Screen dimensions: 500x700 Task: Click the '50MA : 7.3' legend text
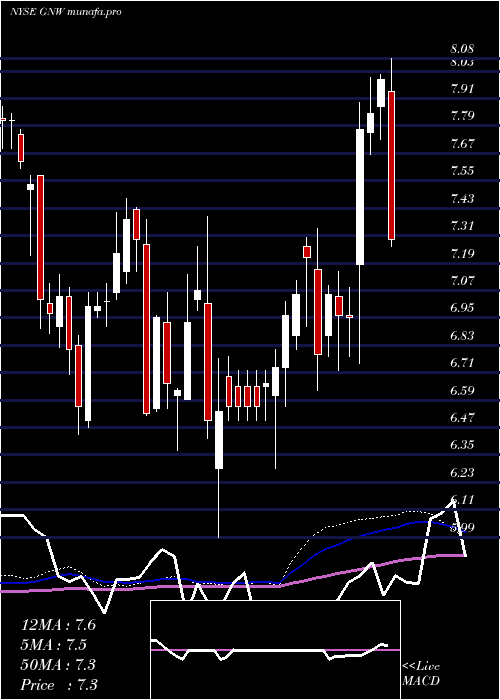58,665
